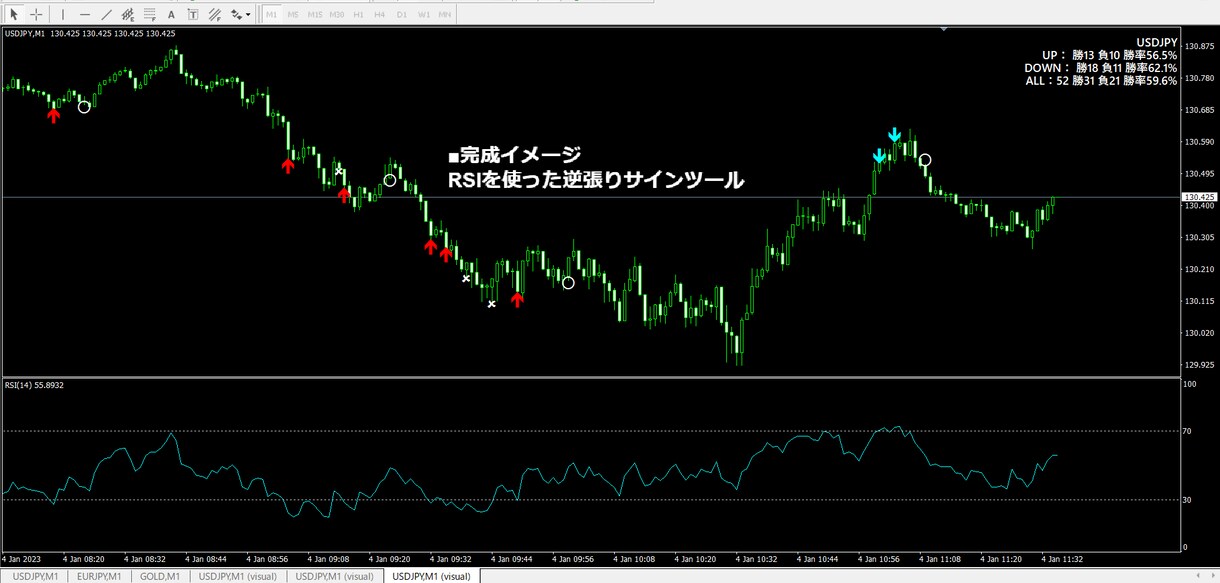The image size is (1220, 583).
Task: Click the current price label 130.425 on axis
Action: point(1199,197)
